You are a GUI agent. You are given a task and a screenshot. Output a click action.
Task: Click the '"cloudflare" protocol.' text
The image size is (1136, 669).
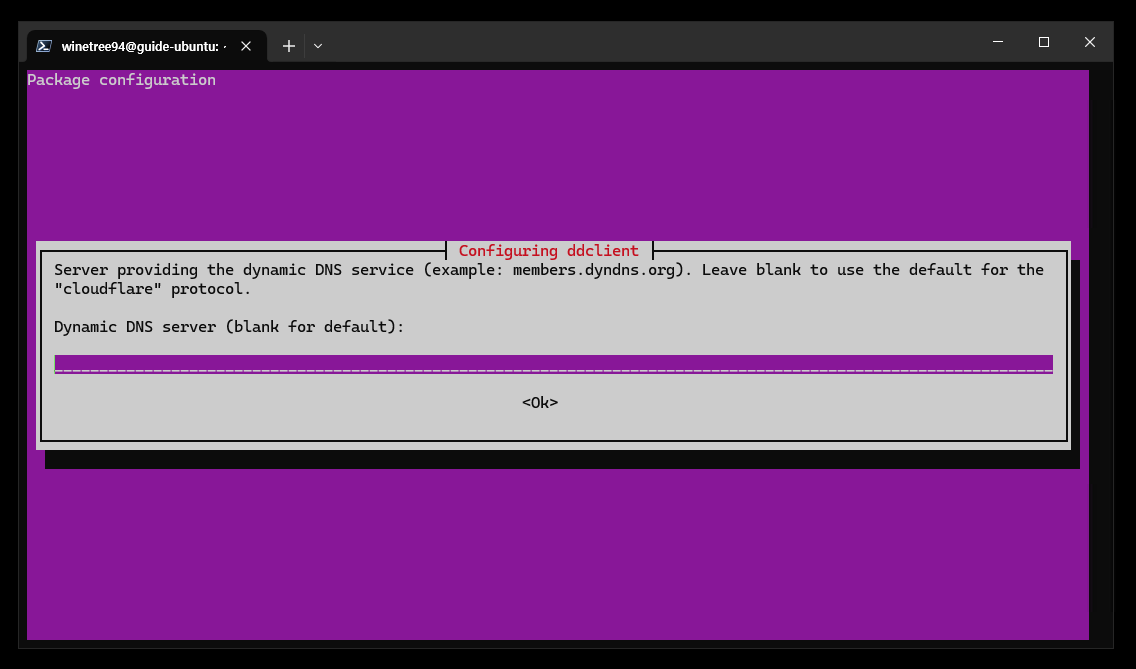(152, 288)
